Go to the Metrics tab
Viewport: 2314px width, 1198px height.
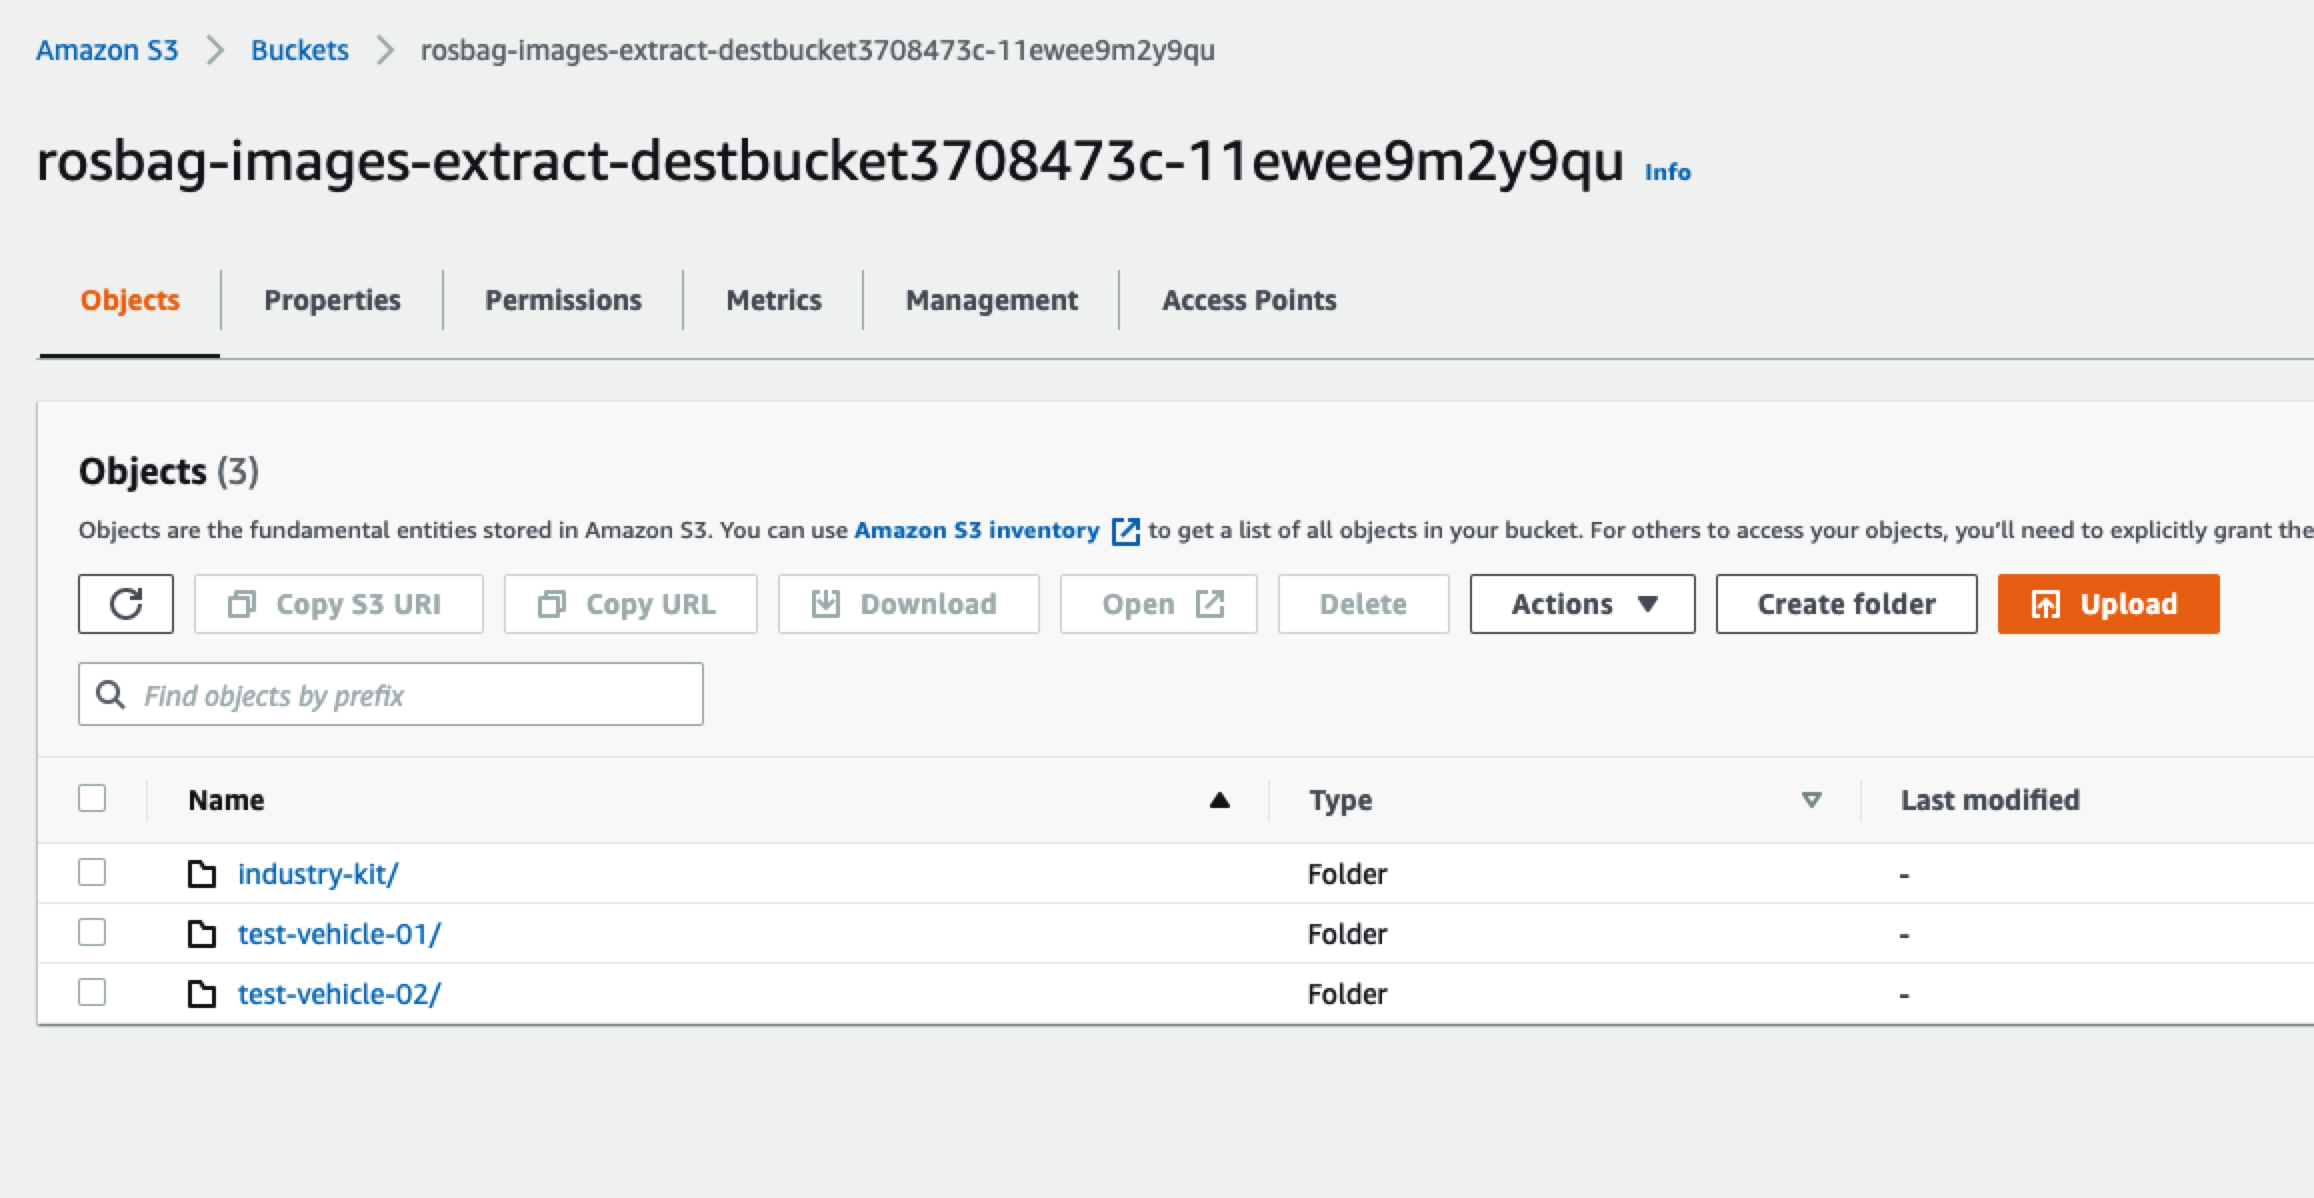click(774, 300)
